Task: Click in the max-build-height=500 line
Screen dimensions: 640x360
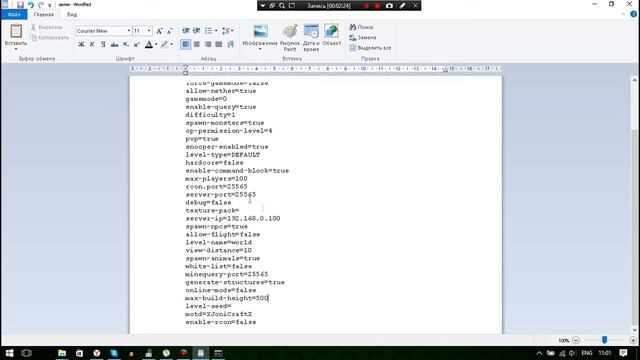Action: [x=227, y=298]
